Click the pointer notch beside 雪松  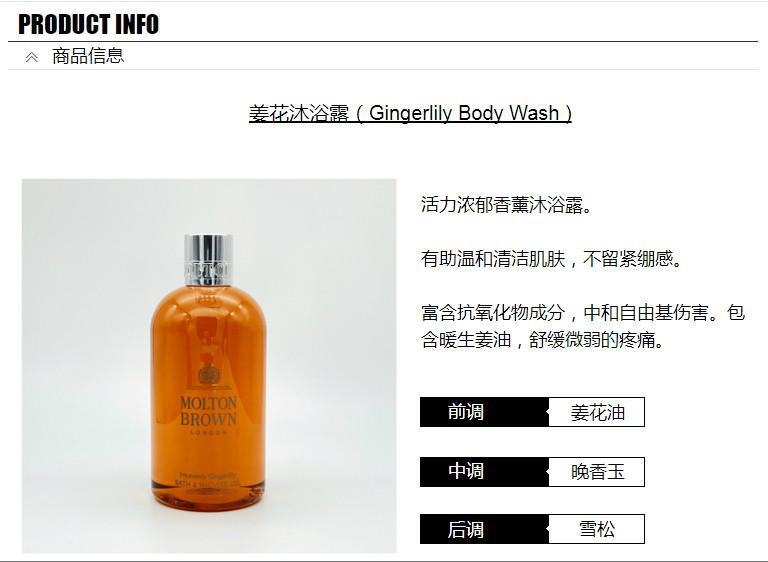[547, 529]
